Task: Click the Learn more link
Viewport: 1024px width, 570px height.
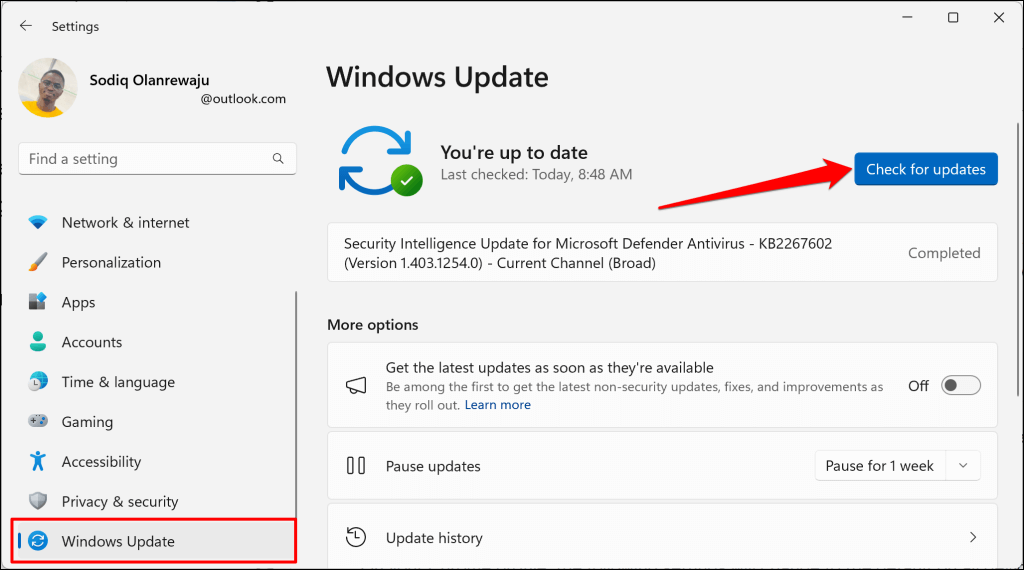Action: [x=498, y=405]
